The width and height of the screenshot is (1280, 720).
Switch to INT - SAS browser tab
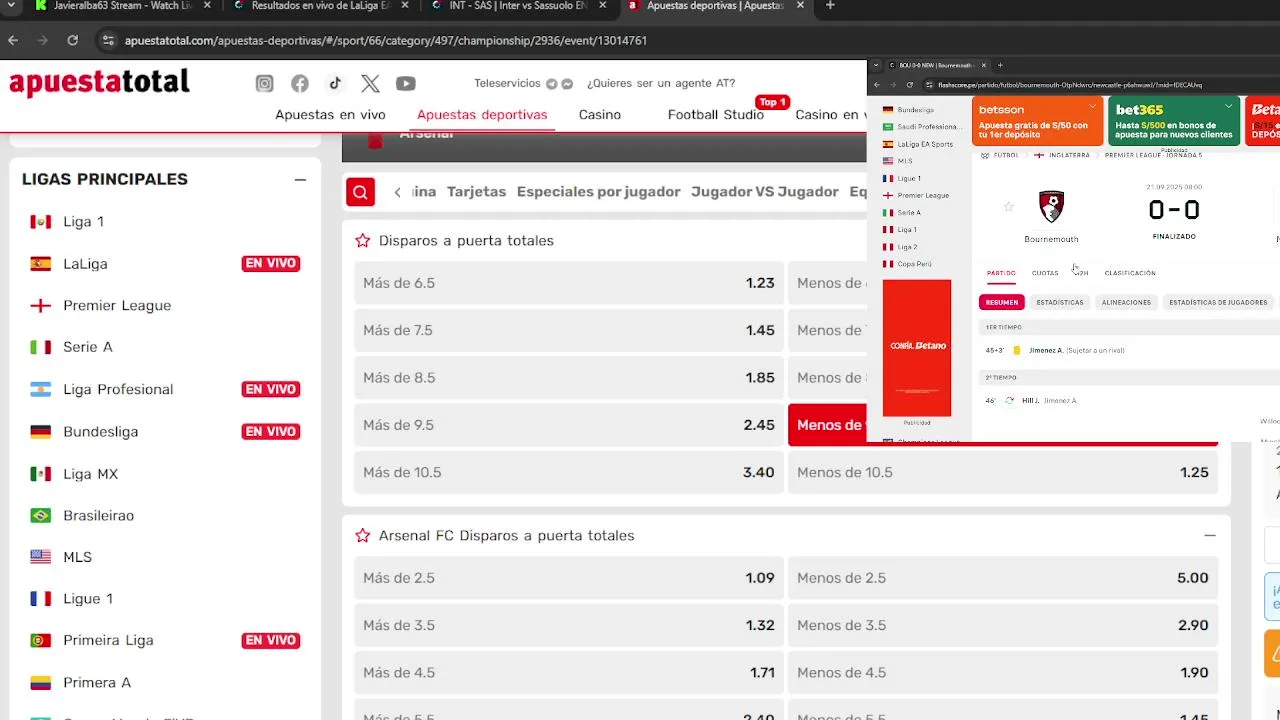[x=518, y=6]
